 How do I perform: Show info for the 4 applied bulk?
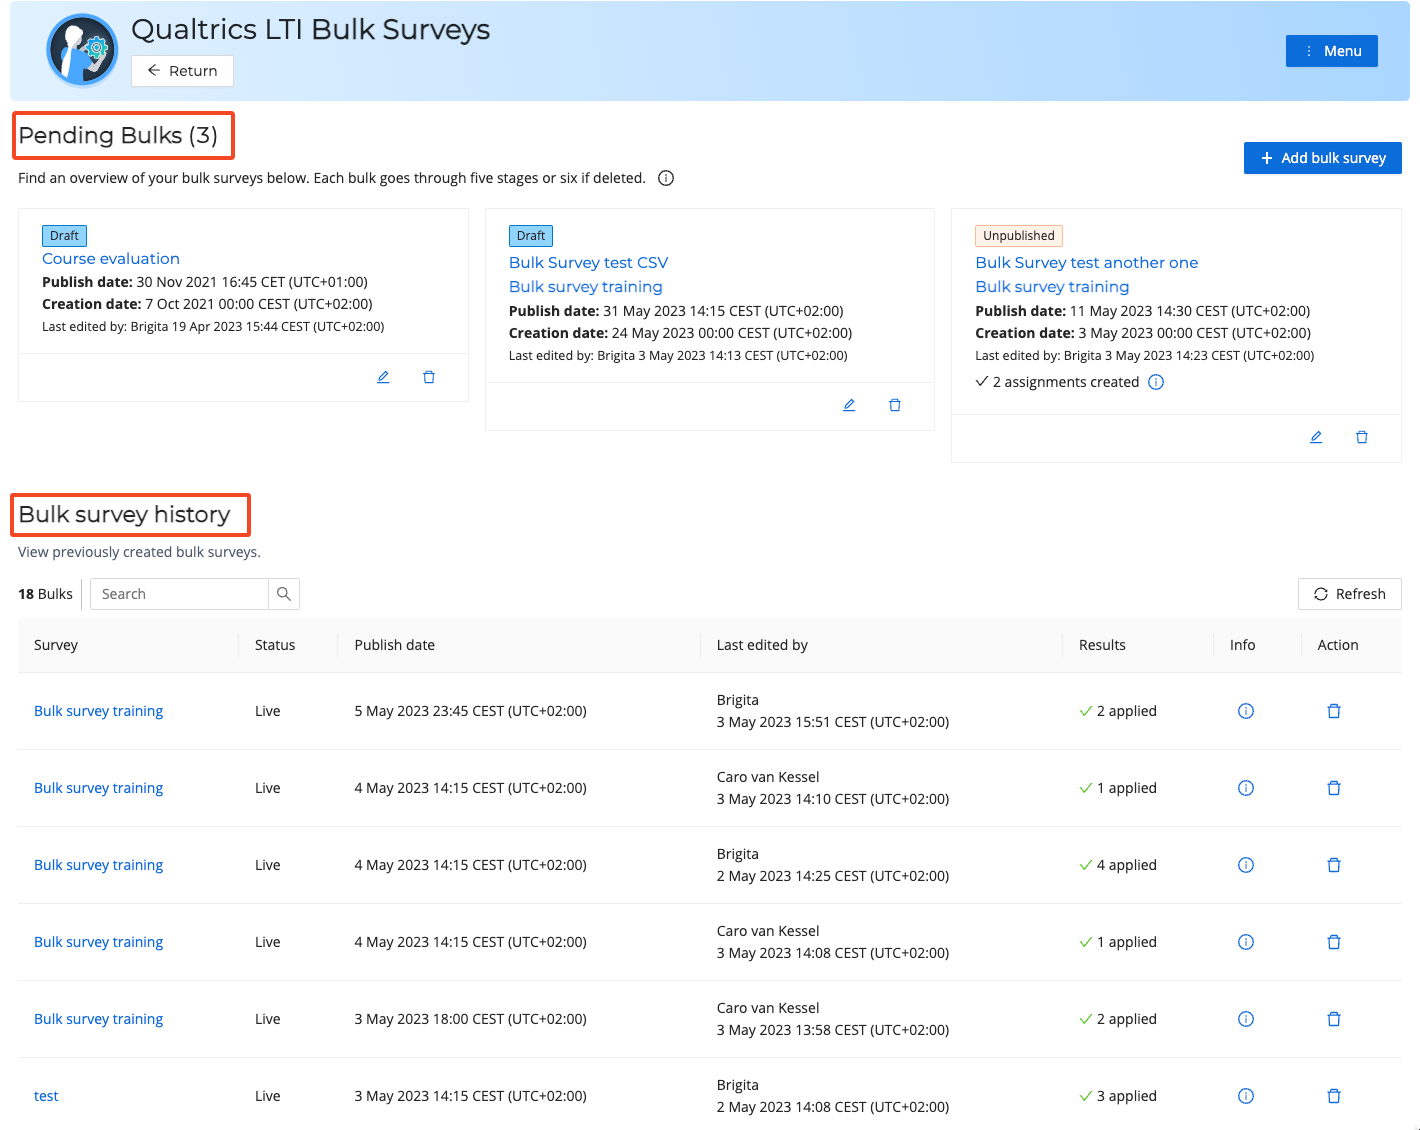pos(1246,865)
